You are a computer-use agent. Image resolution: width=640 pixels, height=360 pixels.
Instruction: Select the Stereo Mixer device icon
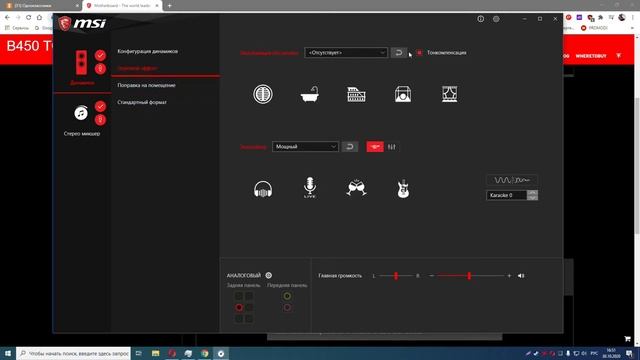pyautogui.click(x=81, y=113)
